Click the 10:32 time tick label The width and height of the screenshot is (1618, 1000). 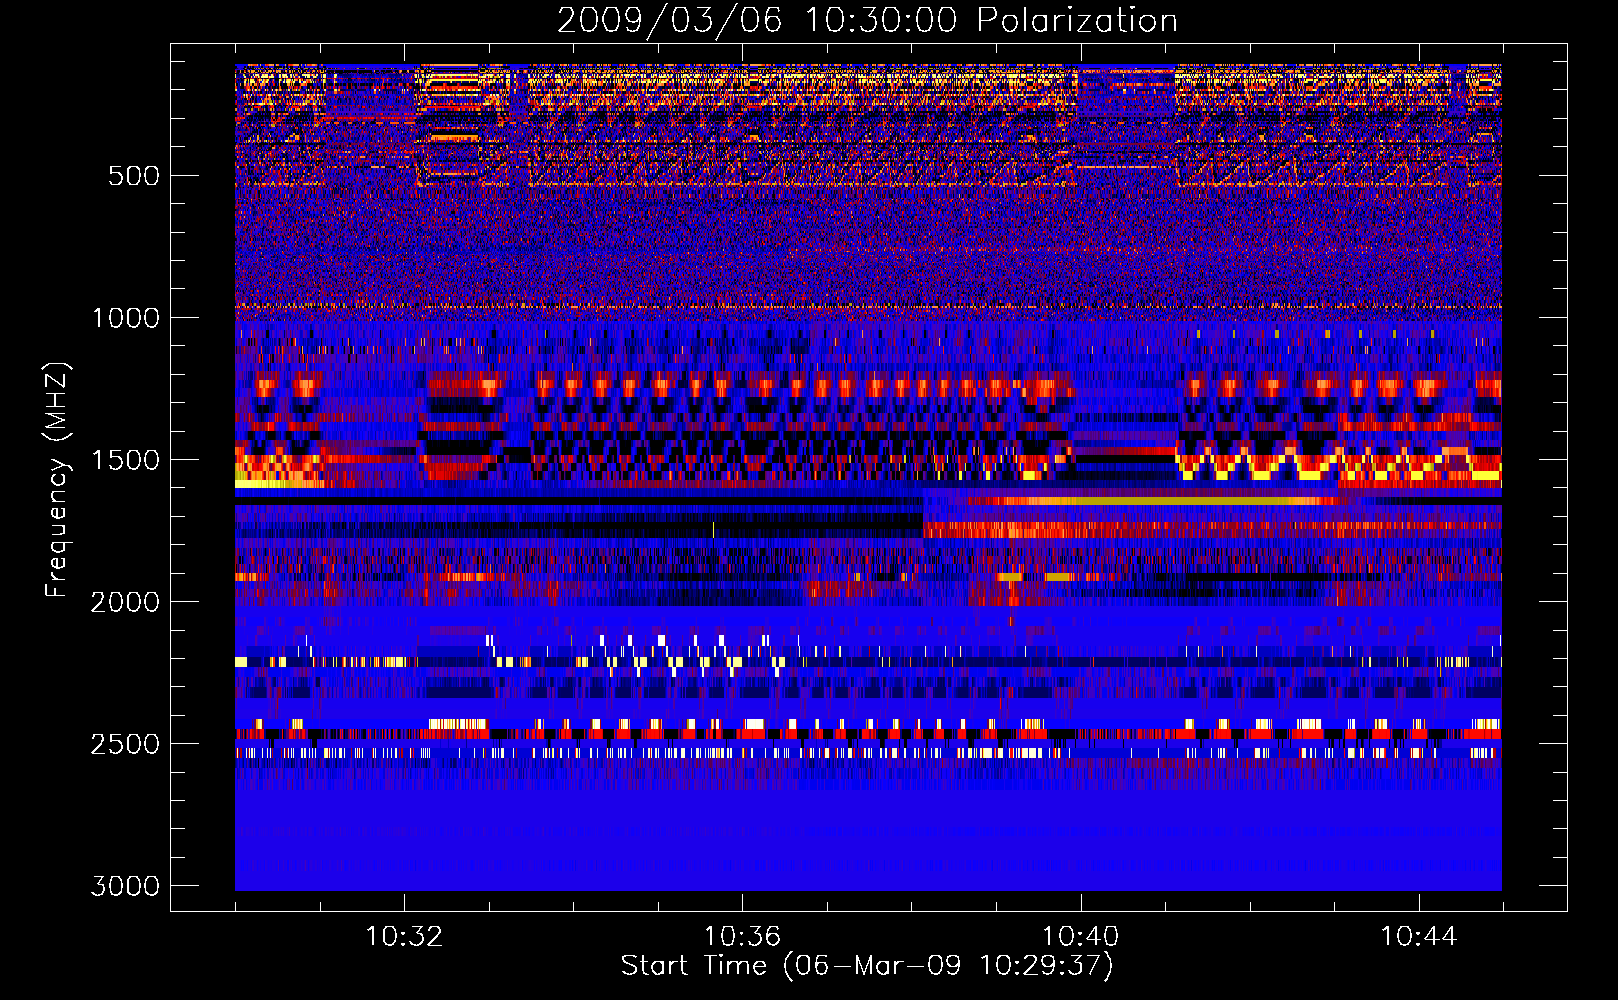click(404, 937)
